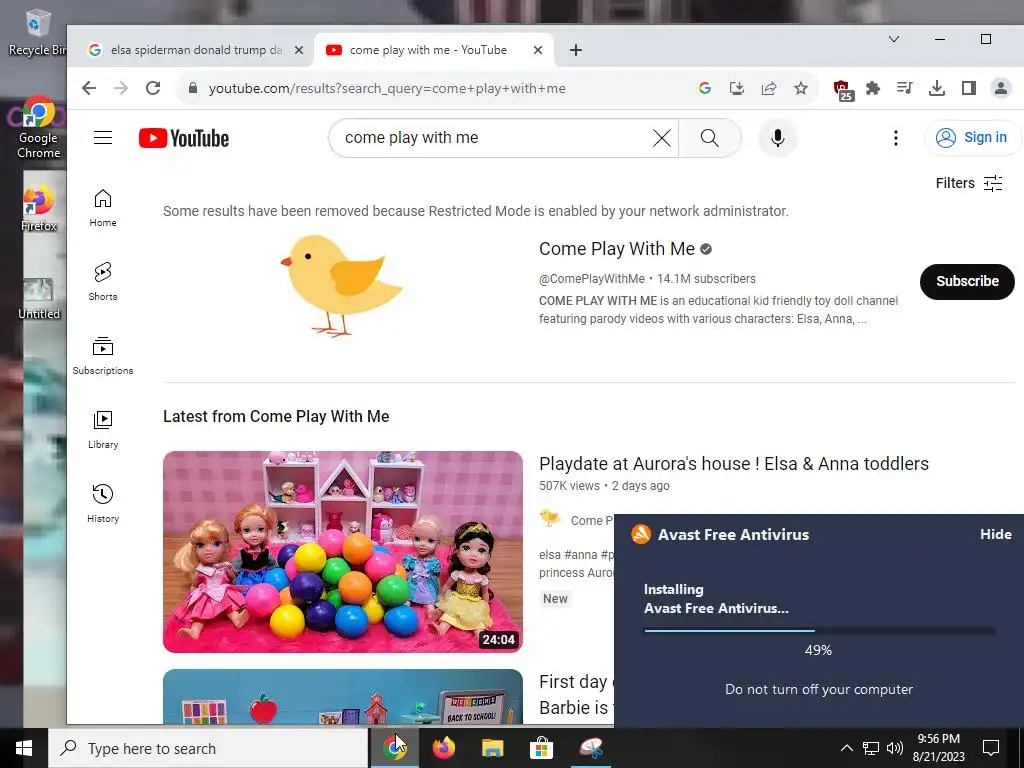This screenshot has width=1024, height=768.
Task: Open network status in system tray
Action: 871,748
